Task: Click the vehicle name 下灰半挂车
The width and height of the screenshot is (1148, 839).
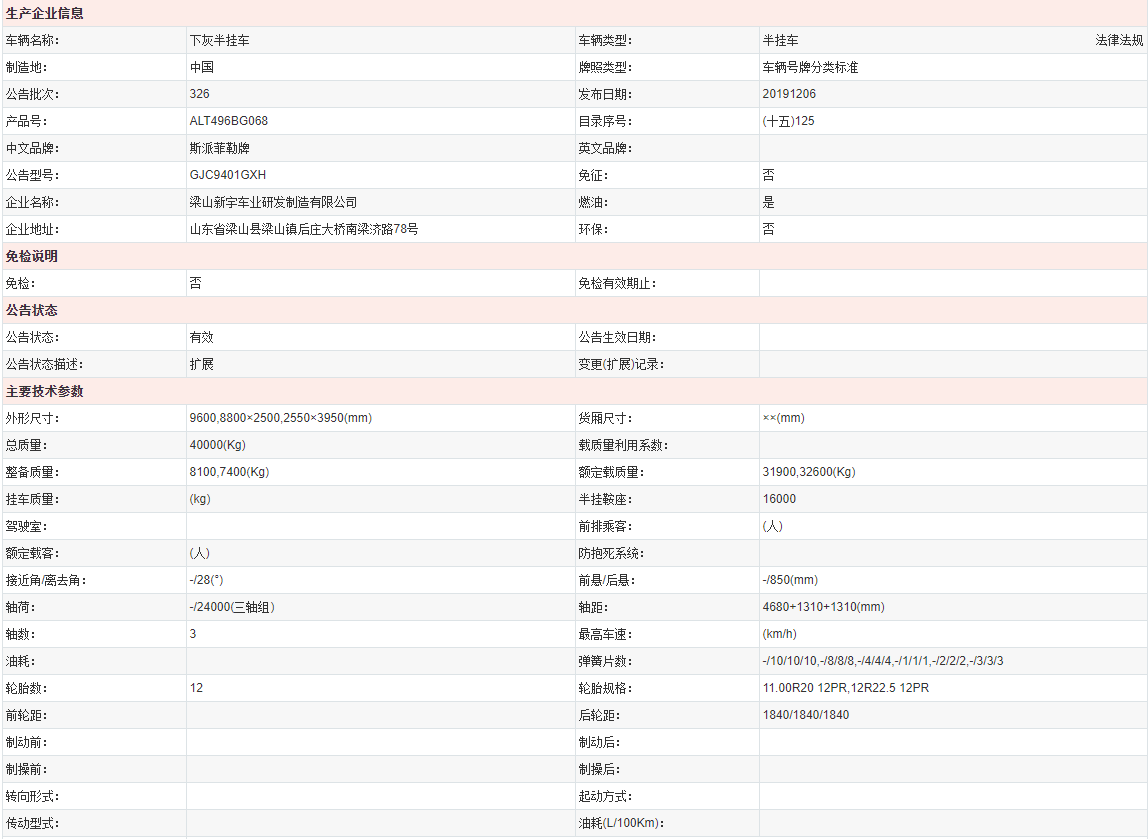Action: coord(219,41)
